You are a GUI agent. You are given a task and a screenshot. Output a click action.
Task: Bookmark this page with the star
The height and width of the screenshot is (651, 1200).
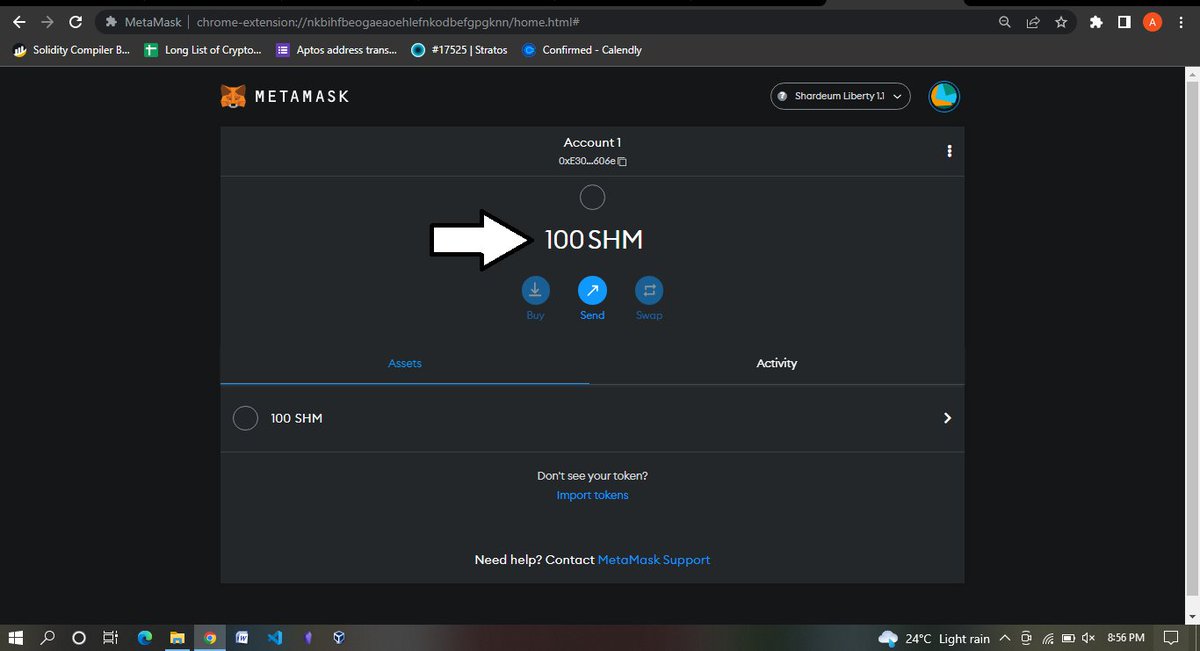point(1061,21)
